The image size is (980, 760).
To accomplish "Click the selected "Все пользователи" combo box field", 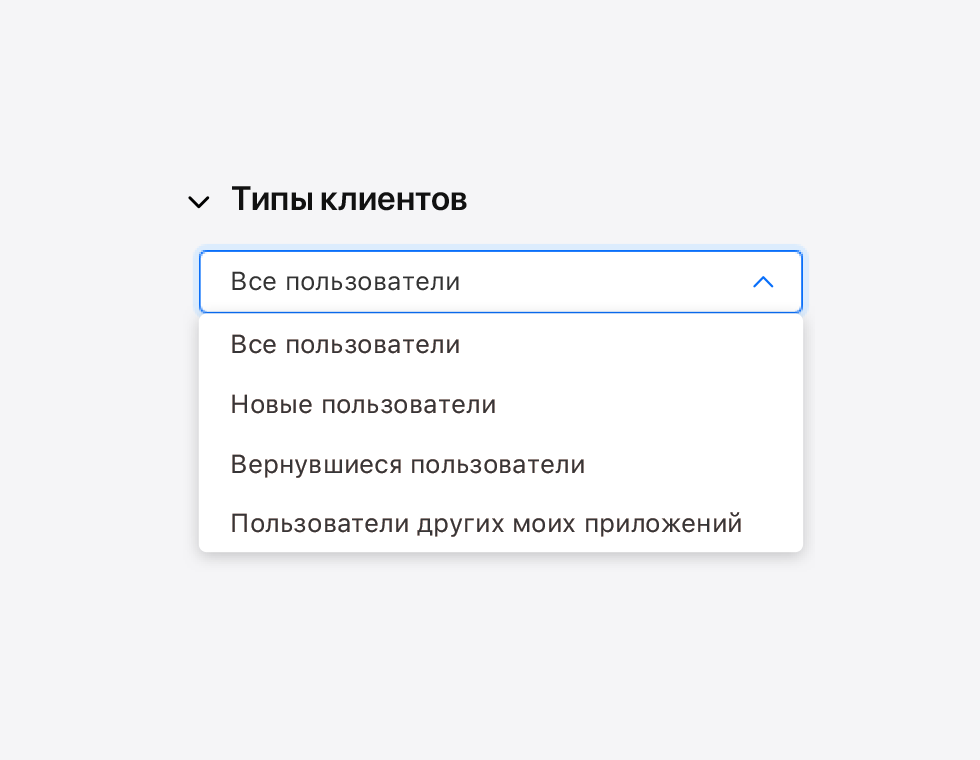I will tap(480, 282).
